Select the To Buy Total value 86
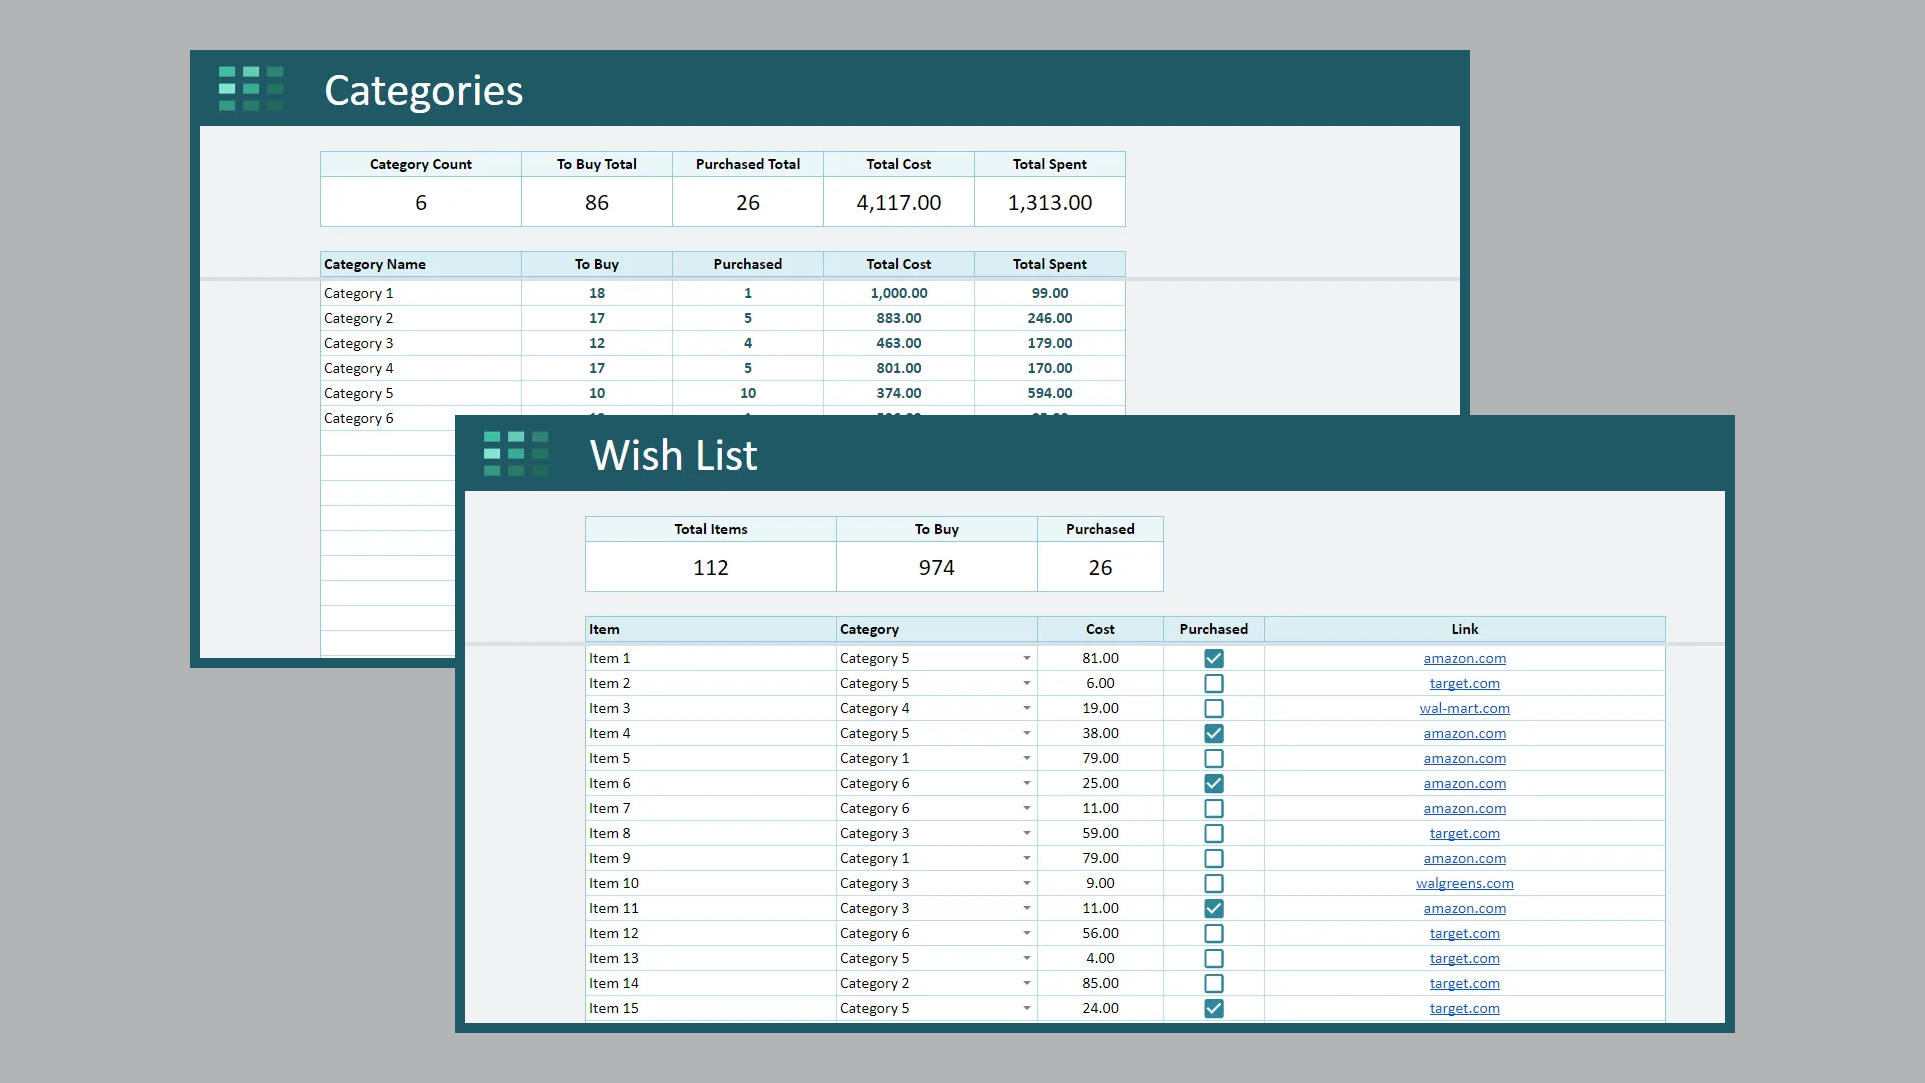 596,202
